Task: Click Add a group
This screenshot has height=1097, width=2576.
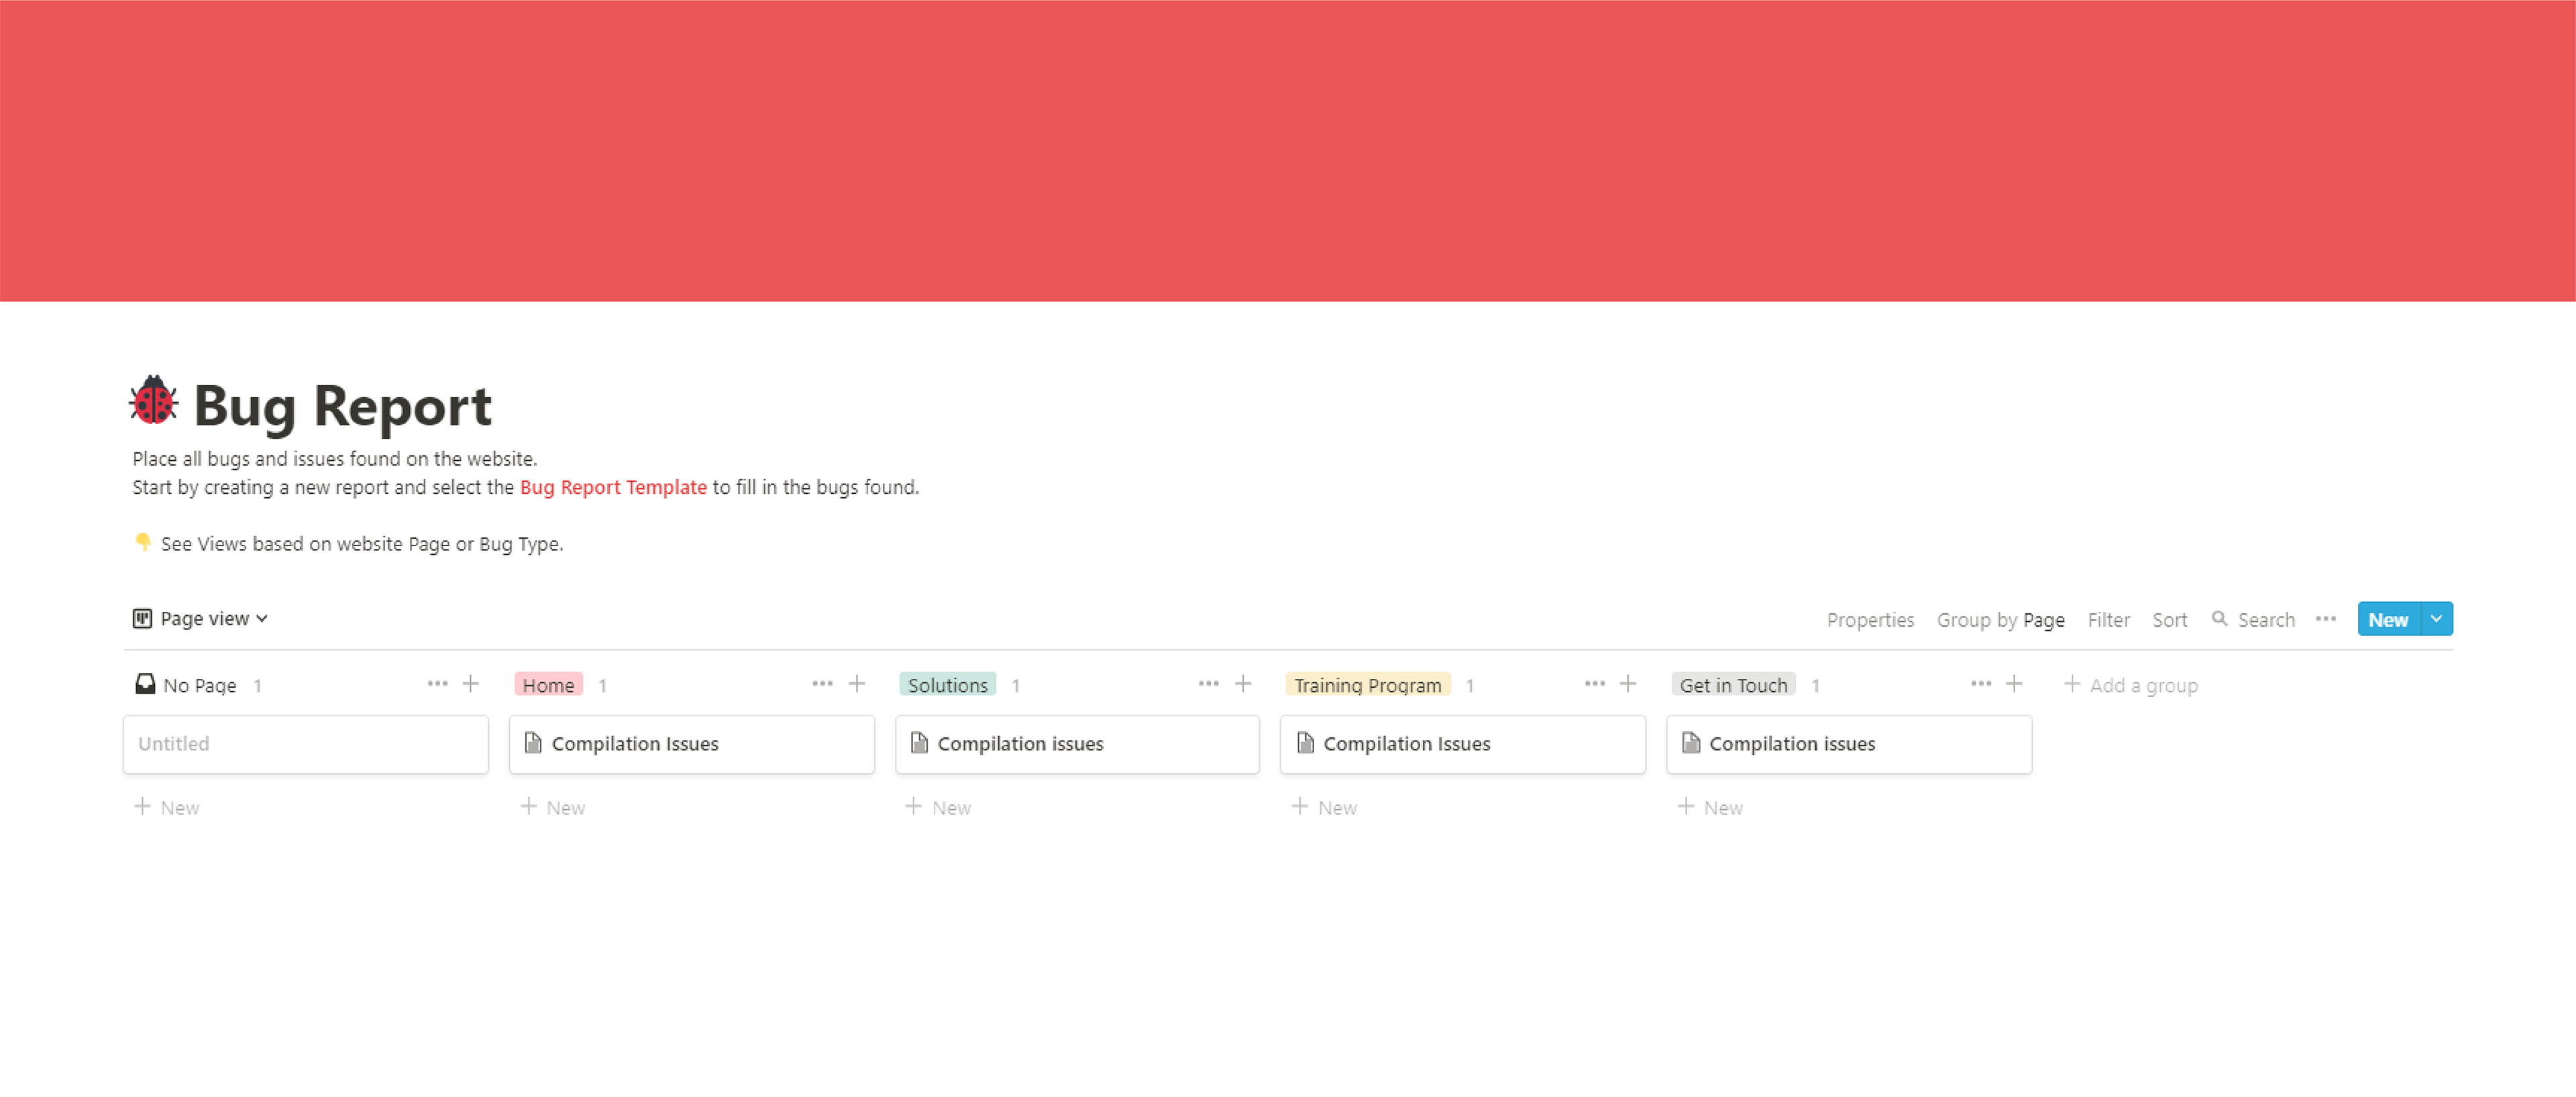Action: point(2130,685)
